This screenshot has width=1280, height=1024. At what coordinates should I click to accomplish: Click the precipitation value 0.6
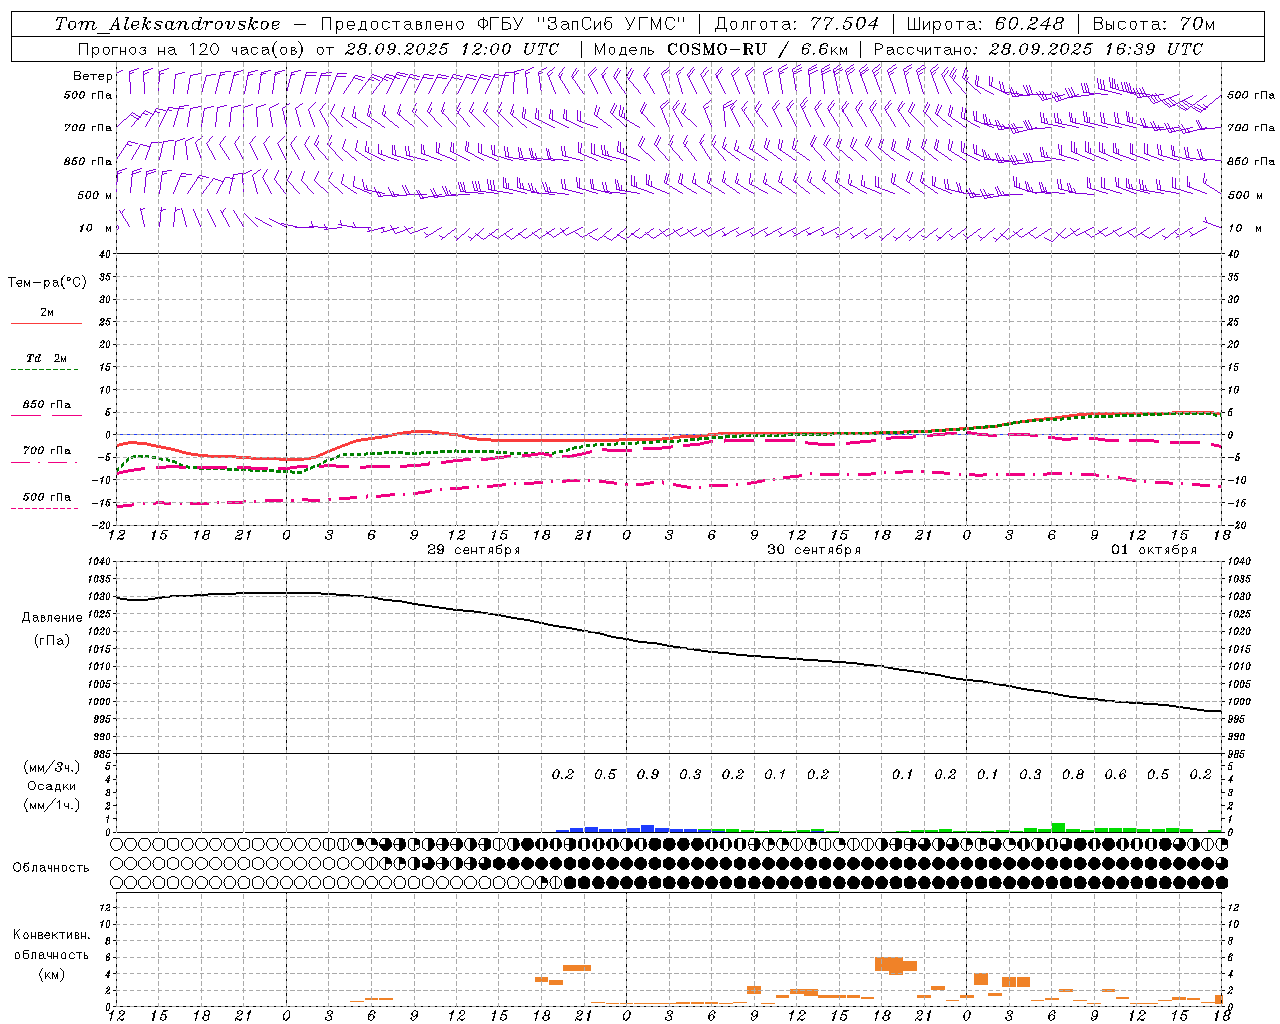tap(1115, 774)
